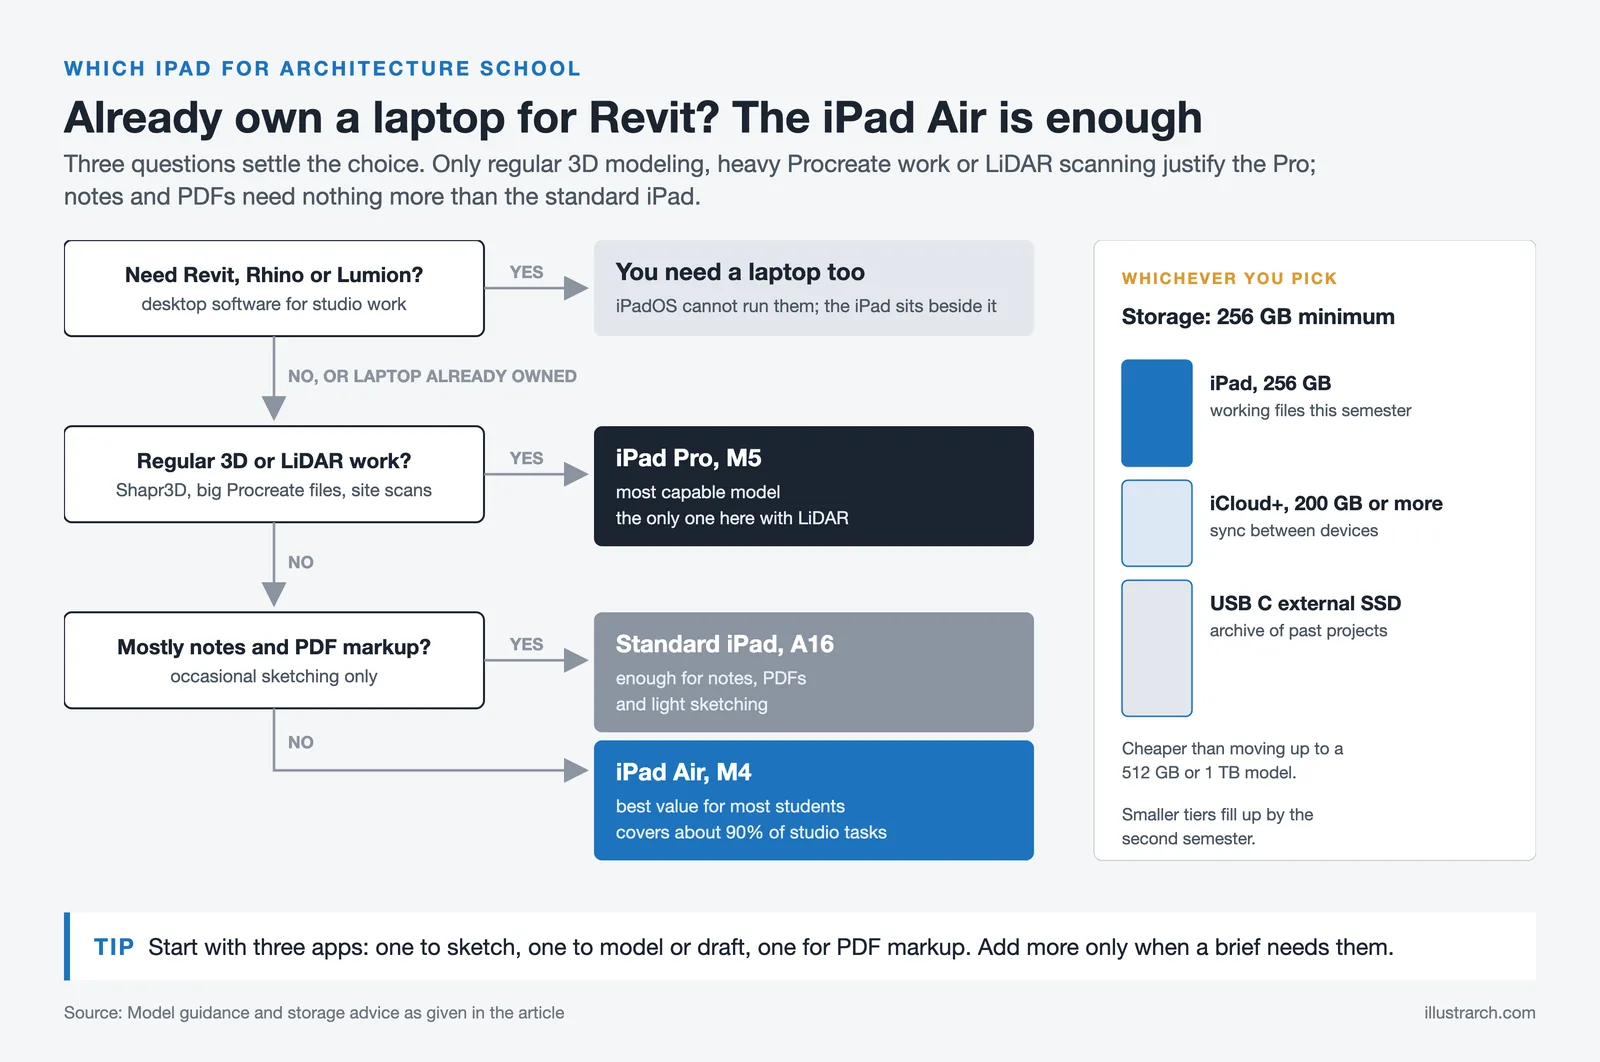Screen dimensions: 1600x1062
Task: Click the 'NO, OR LAPTOP ALREADY OWNED' connector label
Action: pos(432,376)
